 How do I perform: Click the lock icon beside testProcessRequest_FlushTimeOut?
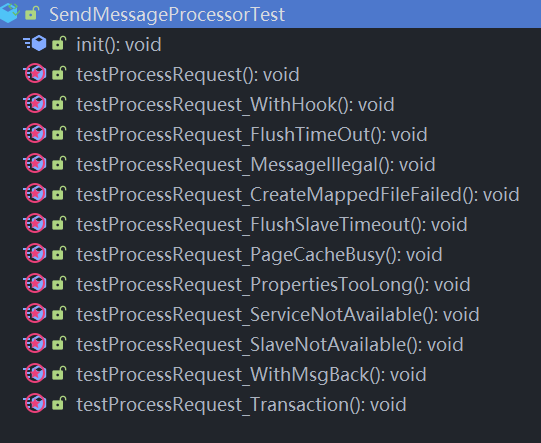pos(59,133)
